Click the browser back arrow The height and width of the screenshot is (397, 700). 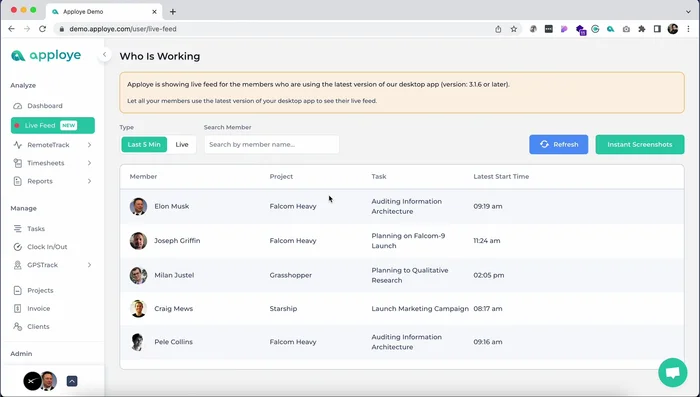coord(12,29)
